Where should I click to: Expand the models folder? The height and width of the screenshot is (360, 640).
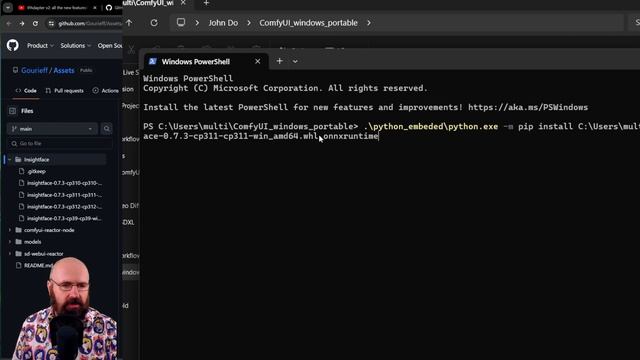pyautogui.click(x=10, y=242)
